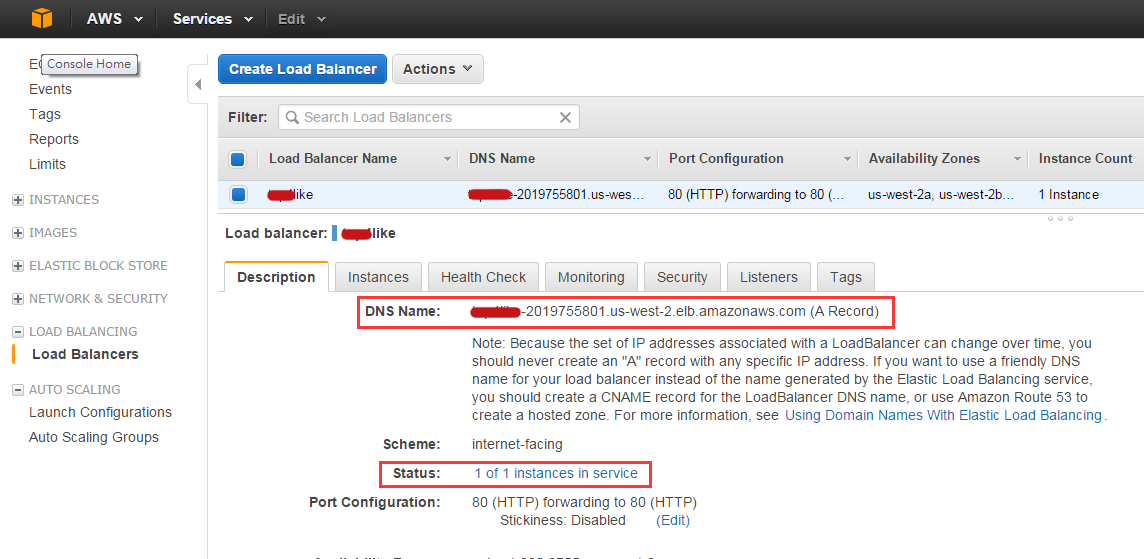Open Tags in the sidebar
1144x559 pixels.
(45, 114)
